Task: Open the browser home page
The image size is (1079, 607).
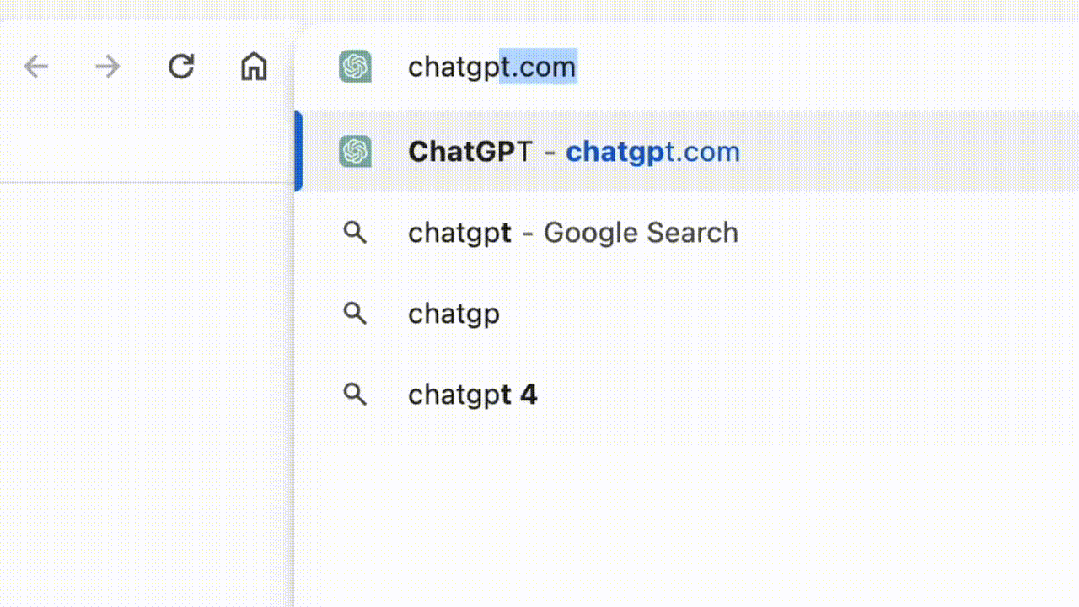Action: point(253,66)
